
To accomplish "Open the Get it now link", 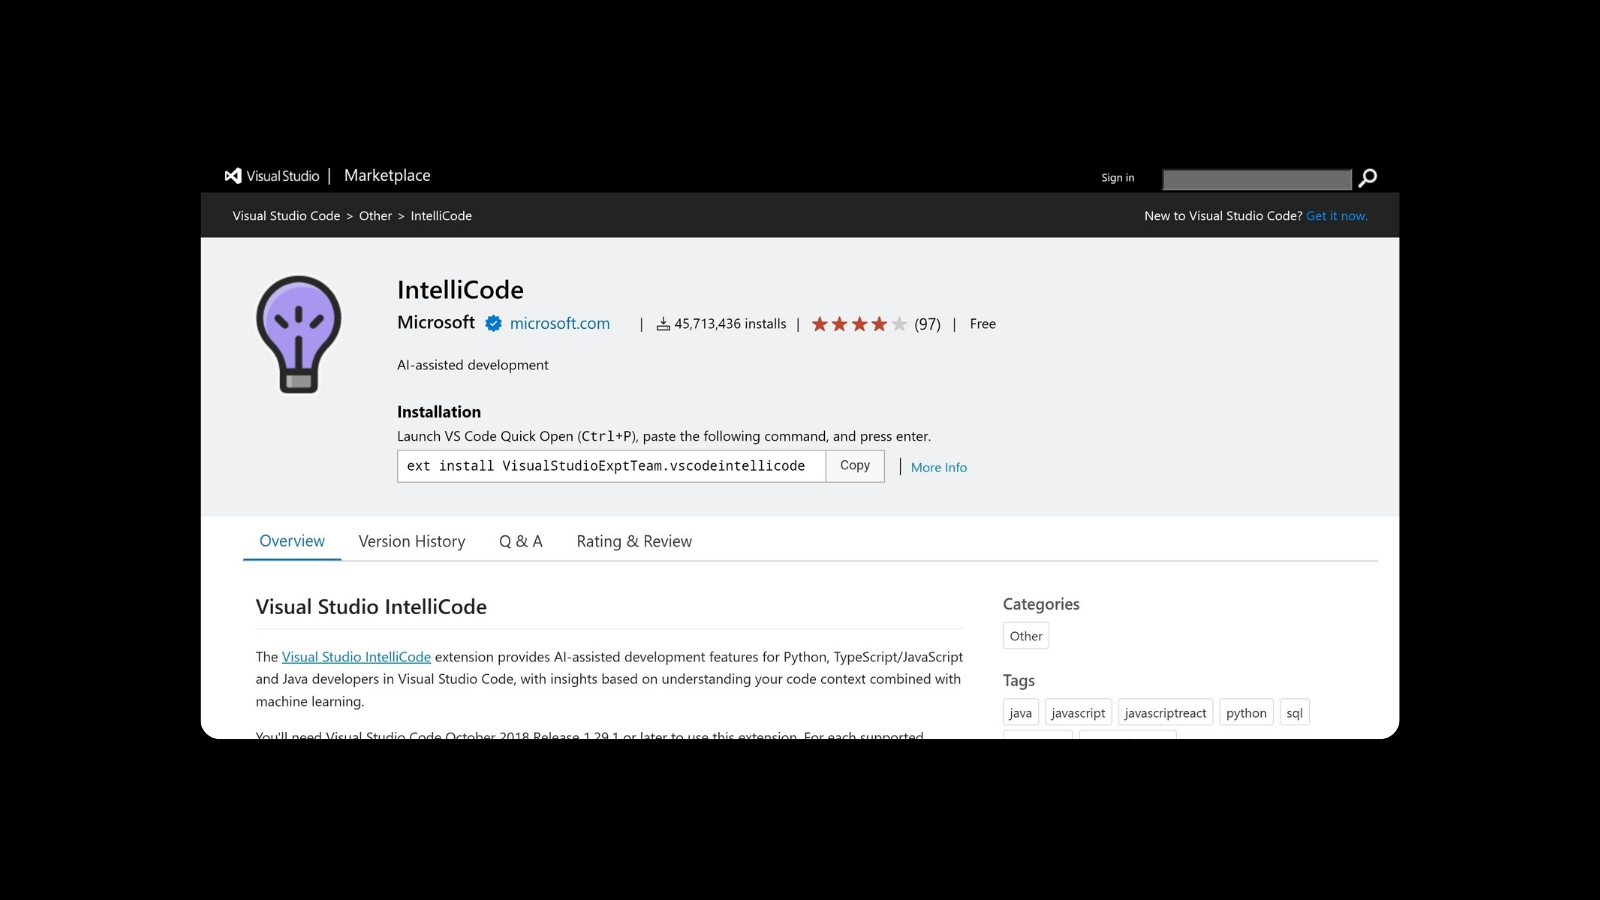I will tap(1337, 216).
